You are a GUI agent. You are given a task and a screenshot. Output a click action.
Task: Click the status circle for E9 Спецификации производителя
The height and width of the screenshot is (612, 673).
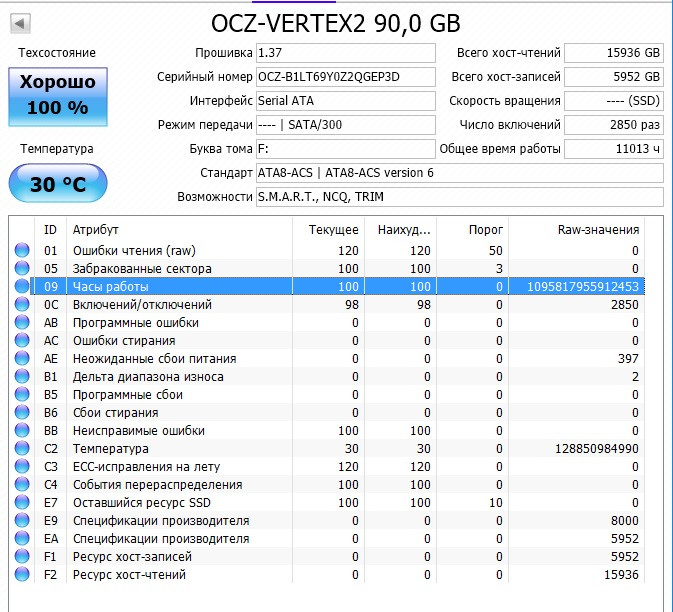(22, 521)
